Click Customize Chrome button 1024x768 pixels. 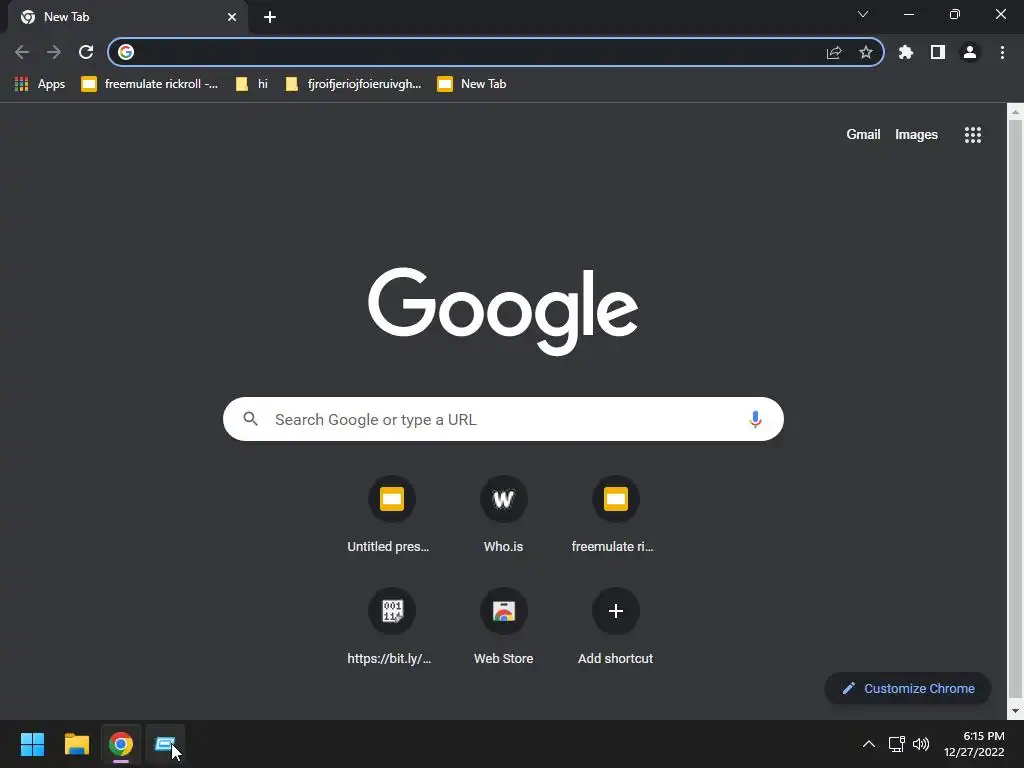[908, 688]
